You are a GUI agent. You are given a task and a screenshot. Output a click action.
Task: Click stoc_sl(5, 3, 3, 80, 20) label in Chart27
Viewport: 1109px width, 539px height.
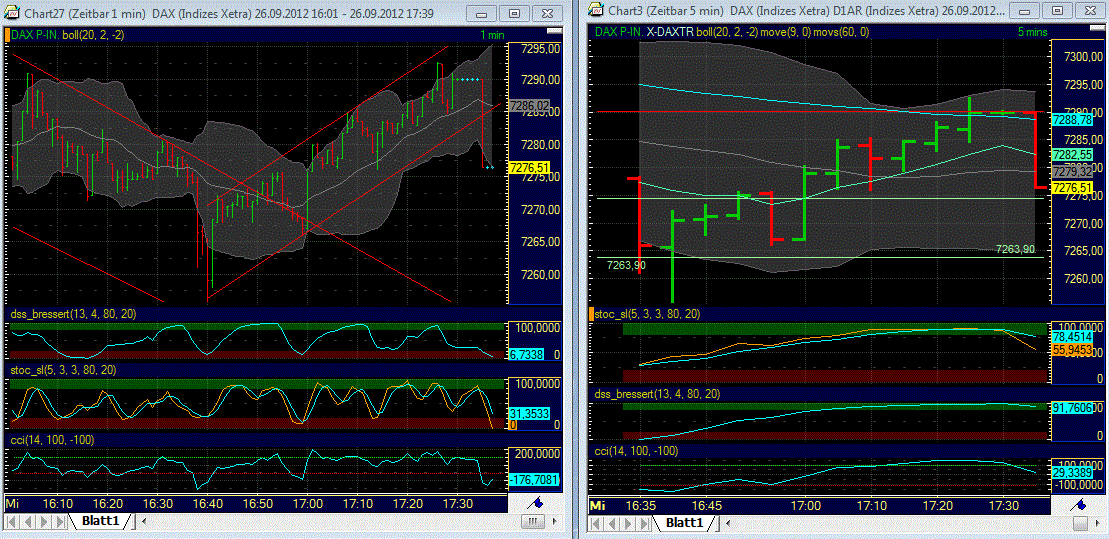point(64,369)
